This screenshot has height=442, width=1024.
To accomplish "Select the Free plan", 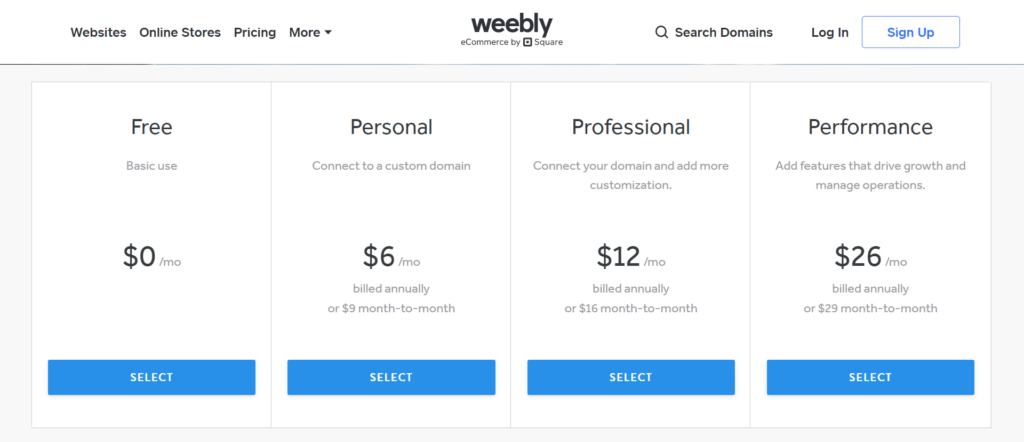I will pos(151,377).
